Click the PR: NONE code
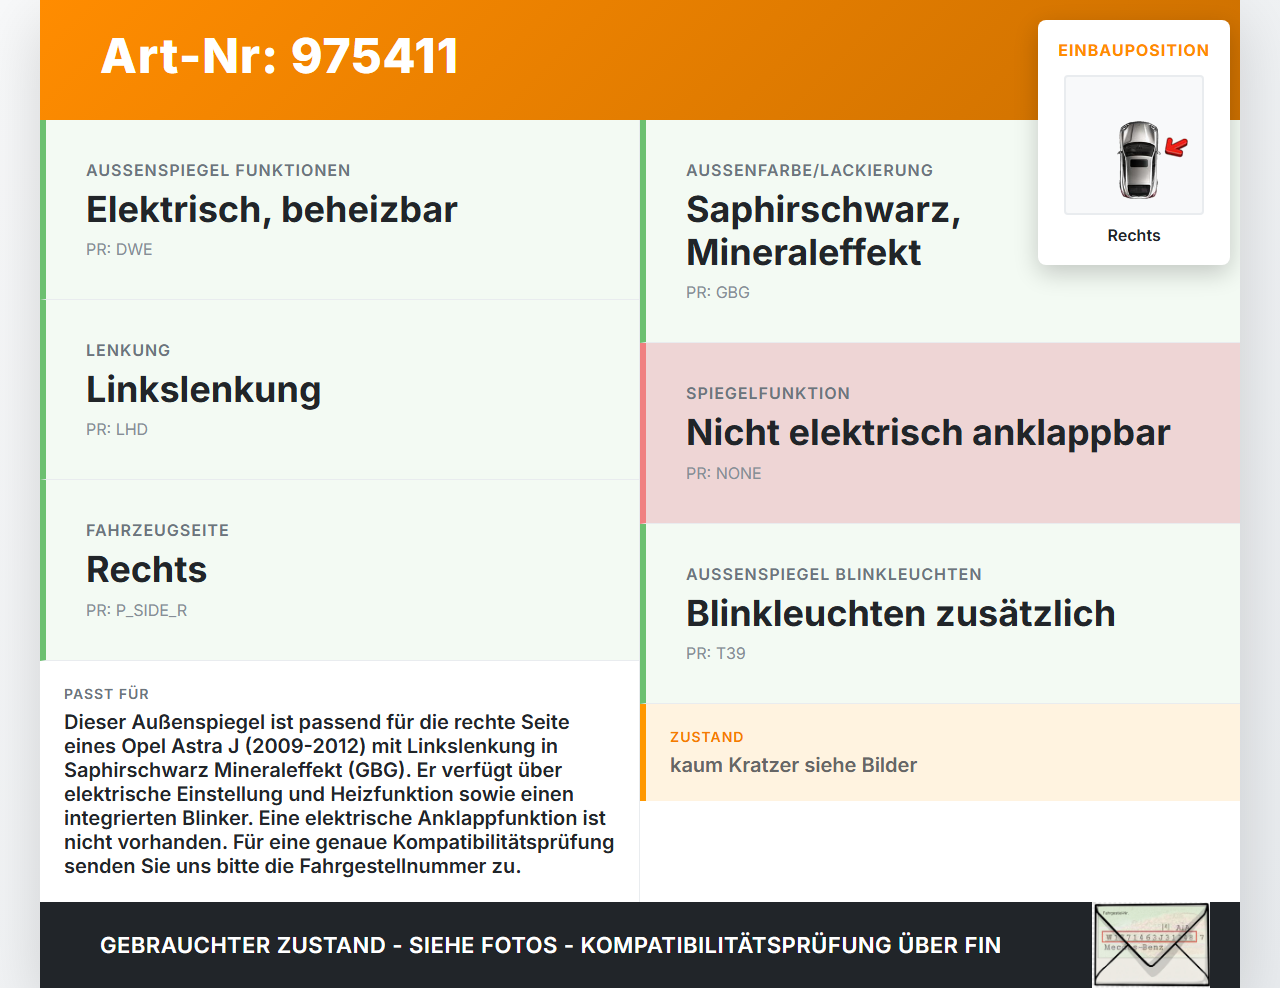Screen dimensions: 1280x988 coord(724,473)
